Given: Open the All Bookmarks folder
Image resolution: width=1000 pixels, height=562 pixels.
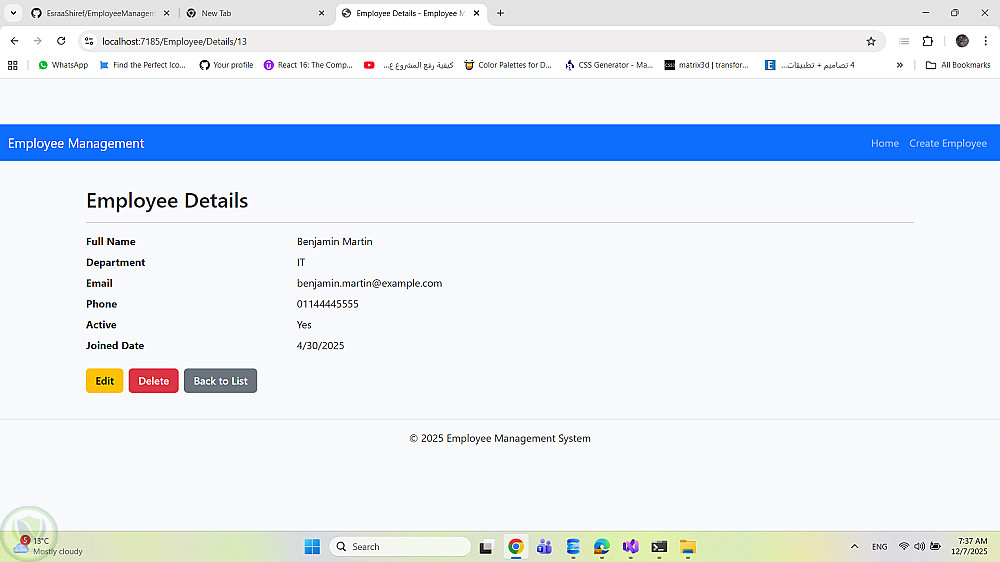Looking at the screenshot, I should pos(958,65).
